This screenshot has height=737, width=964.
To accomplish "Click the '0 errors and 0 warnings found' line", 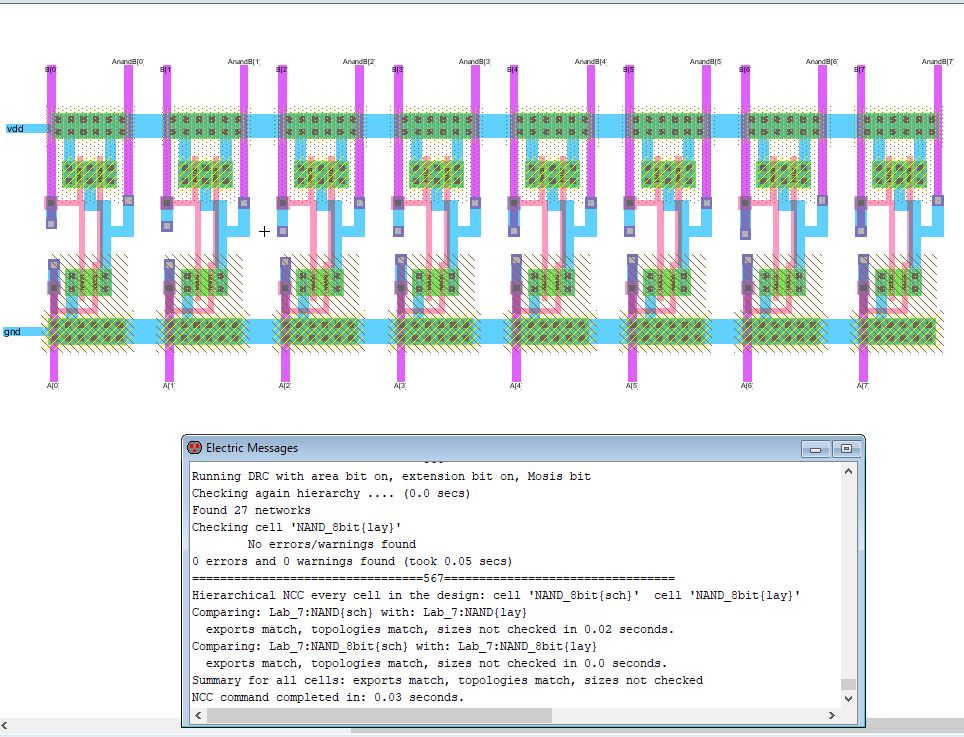I will click(x=352, y=561).
